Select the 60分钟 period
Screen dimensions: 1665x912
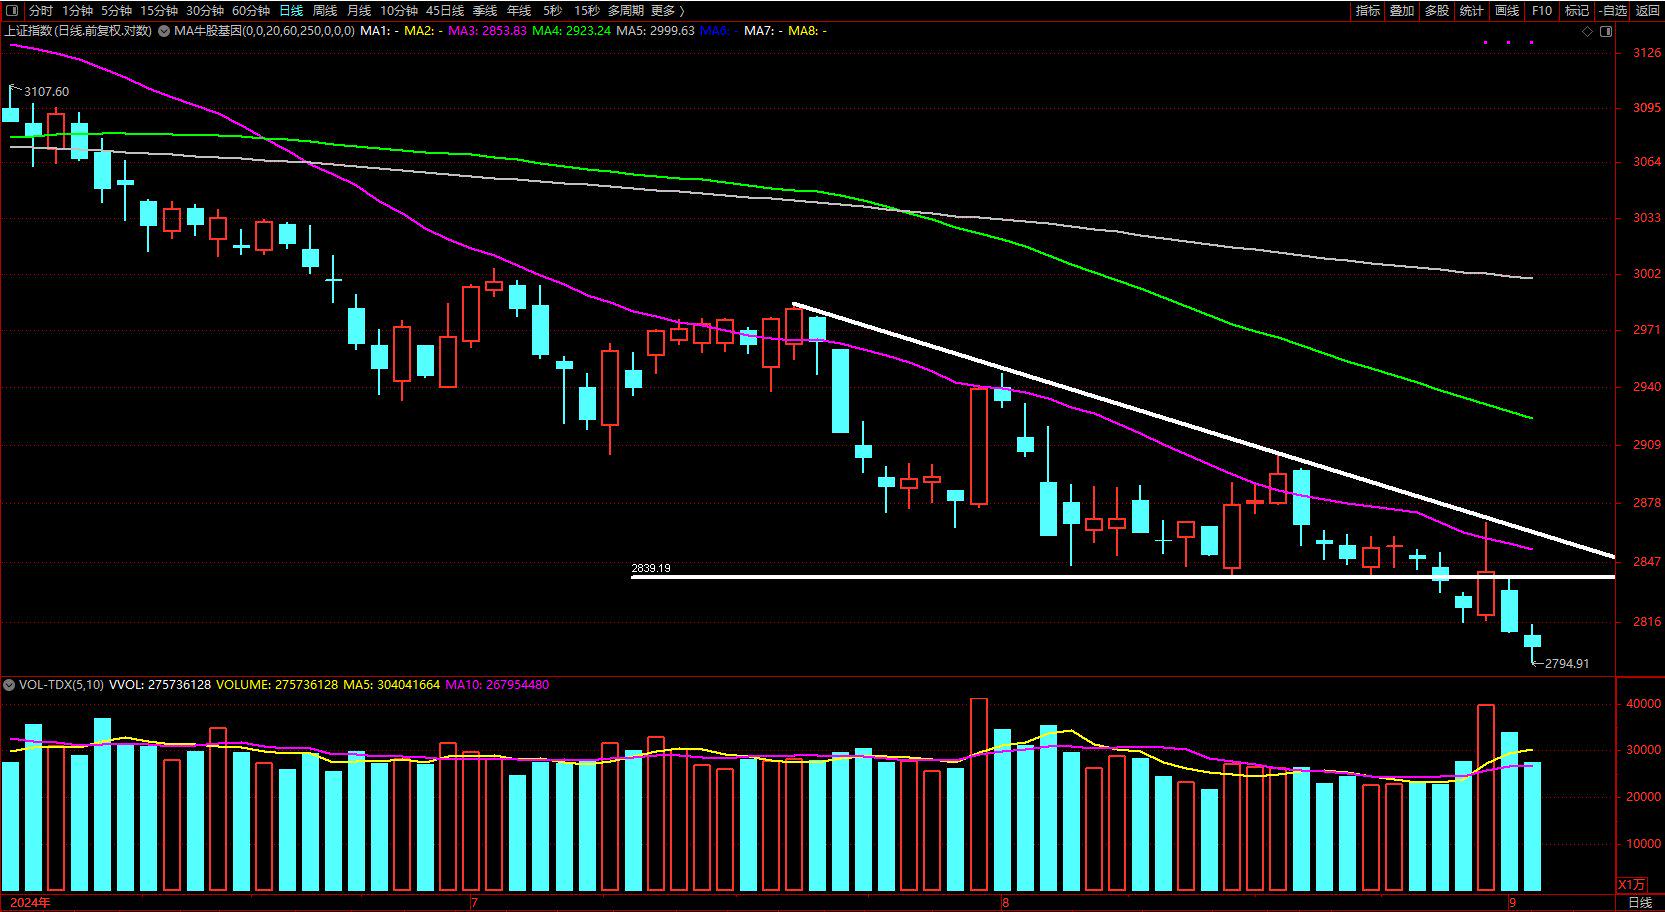[250, 11]
